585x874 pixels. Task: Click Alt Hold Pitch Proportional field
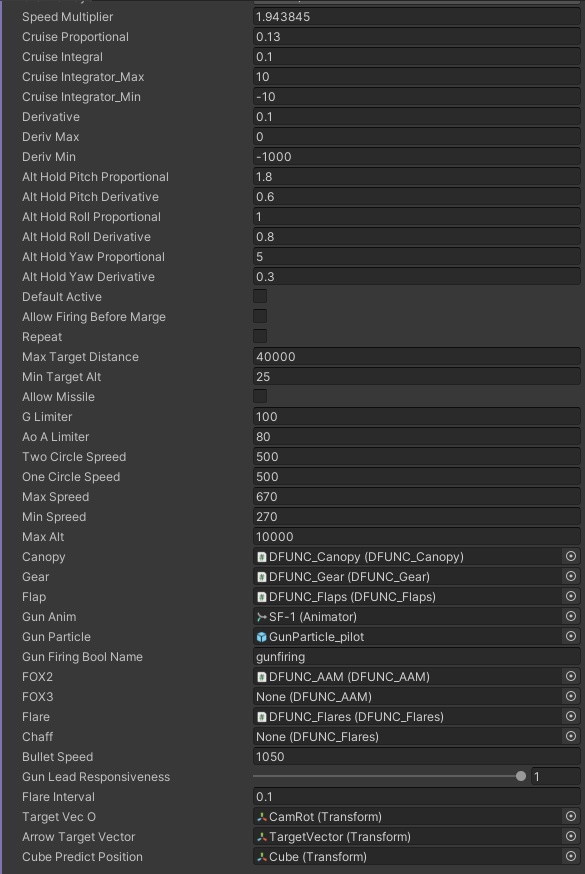point(417,177)
